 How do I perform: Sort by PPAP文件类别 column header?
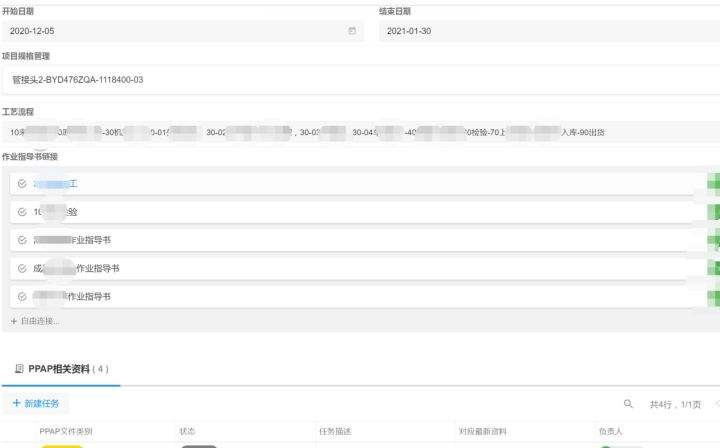66,431
